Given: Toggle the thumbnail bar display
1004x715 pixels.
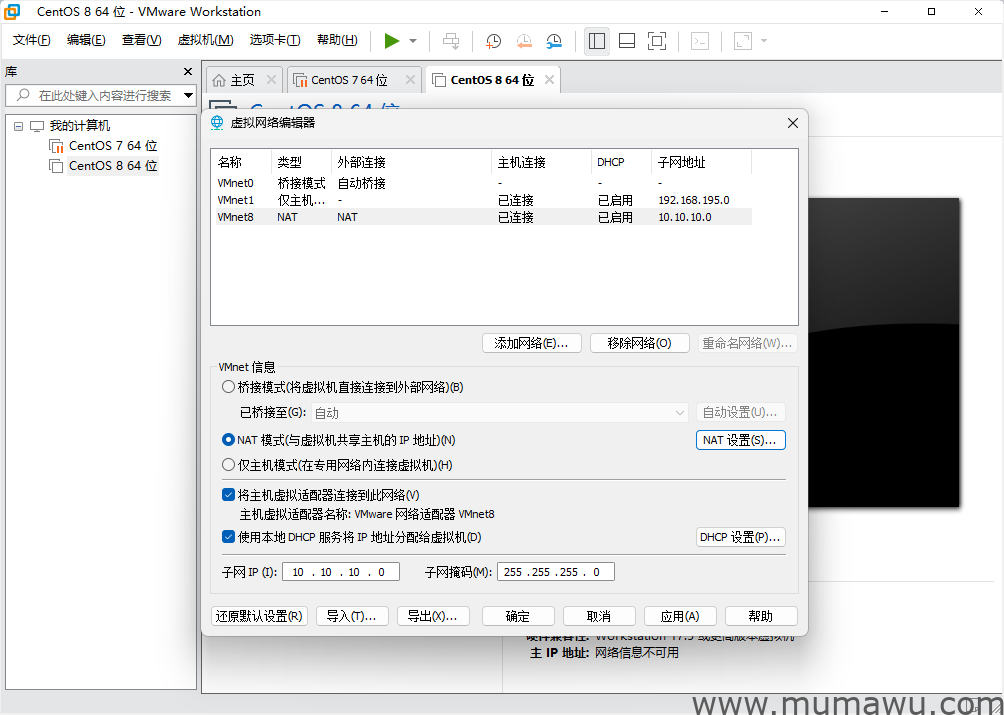Looking at the screenshot, I should click(x=627, y=40).
